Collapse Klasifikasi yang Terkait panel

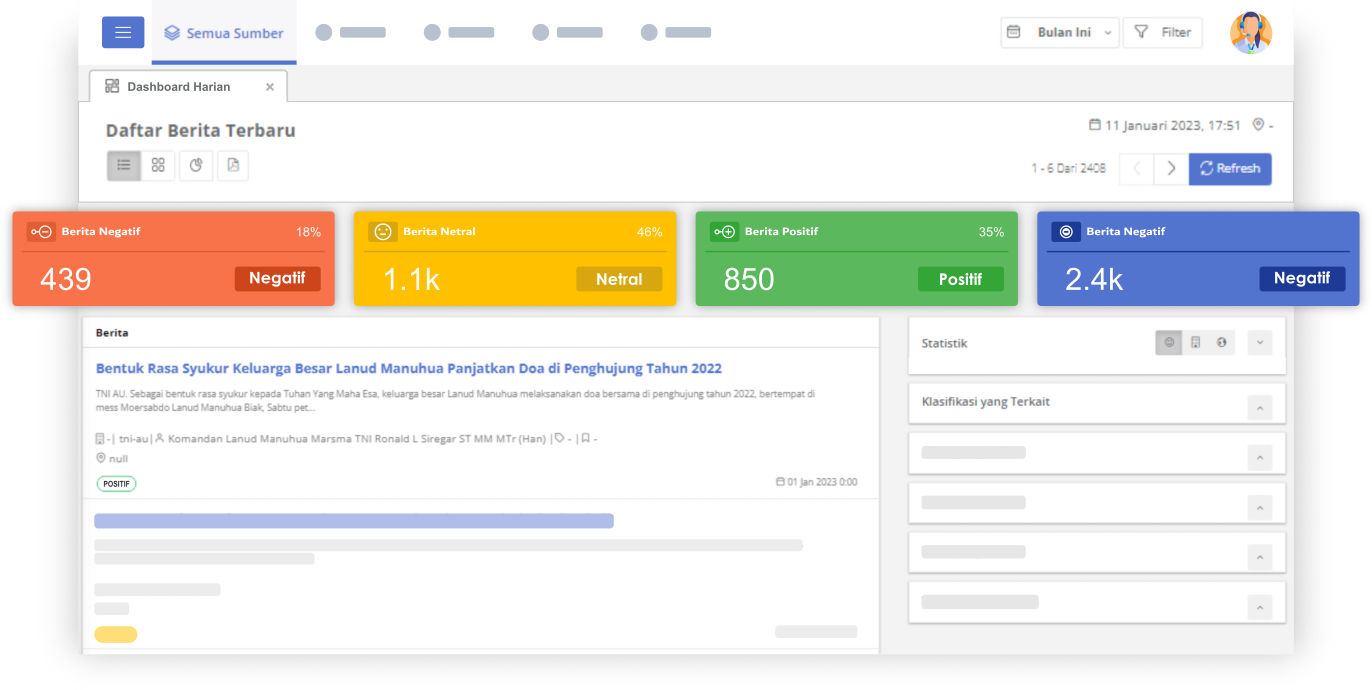1260,407
